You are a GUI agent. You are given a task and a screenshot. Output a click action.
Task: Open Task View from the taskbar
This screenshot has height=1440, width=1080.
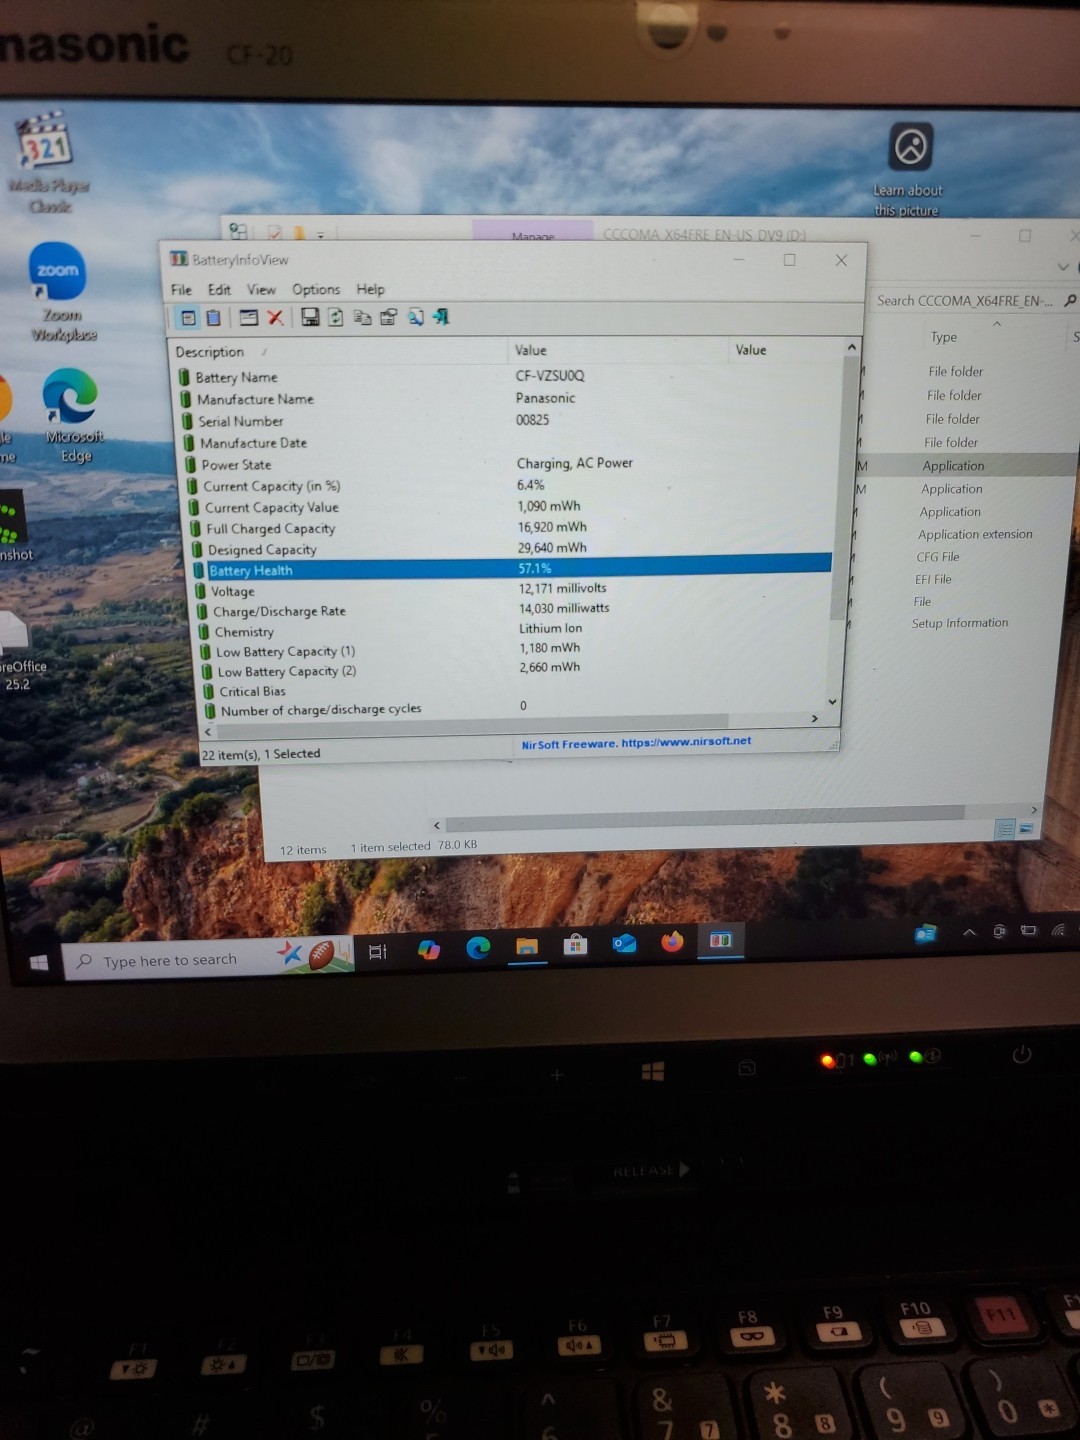(x=378, y=951)
